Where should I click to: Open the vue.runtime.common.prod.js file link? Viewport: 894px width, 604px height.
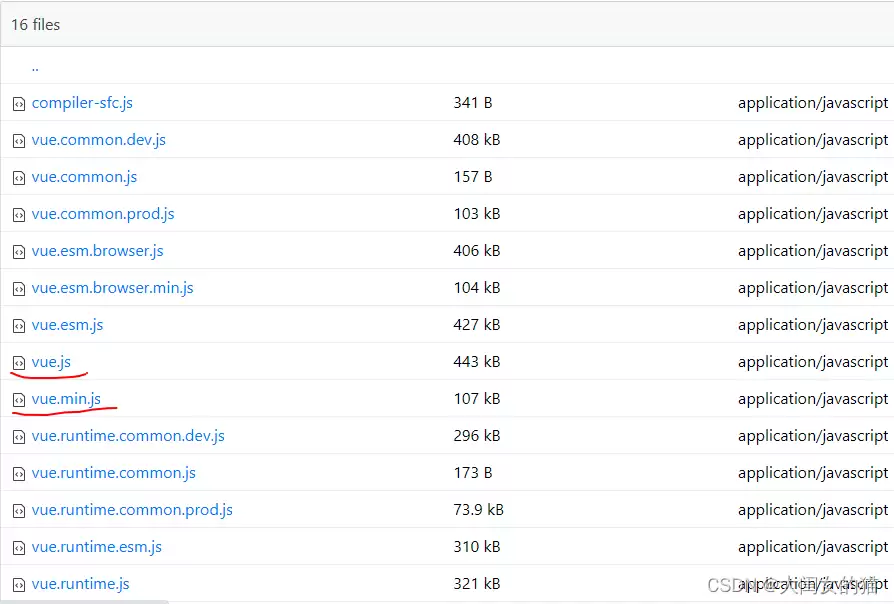point(132,510)
